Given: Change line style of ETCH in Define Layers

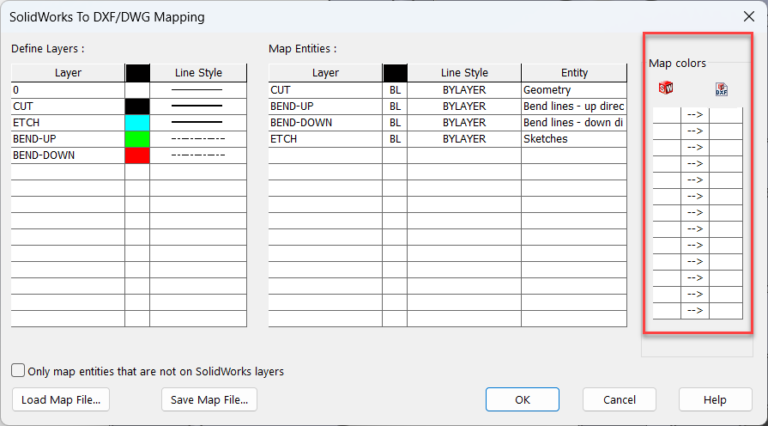Looking at the screenshot, I should point(198,122).
